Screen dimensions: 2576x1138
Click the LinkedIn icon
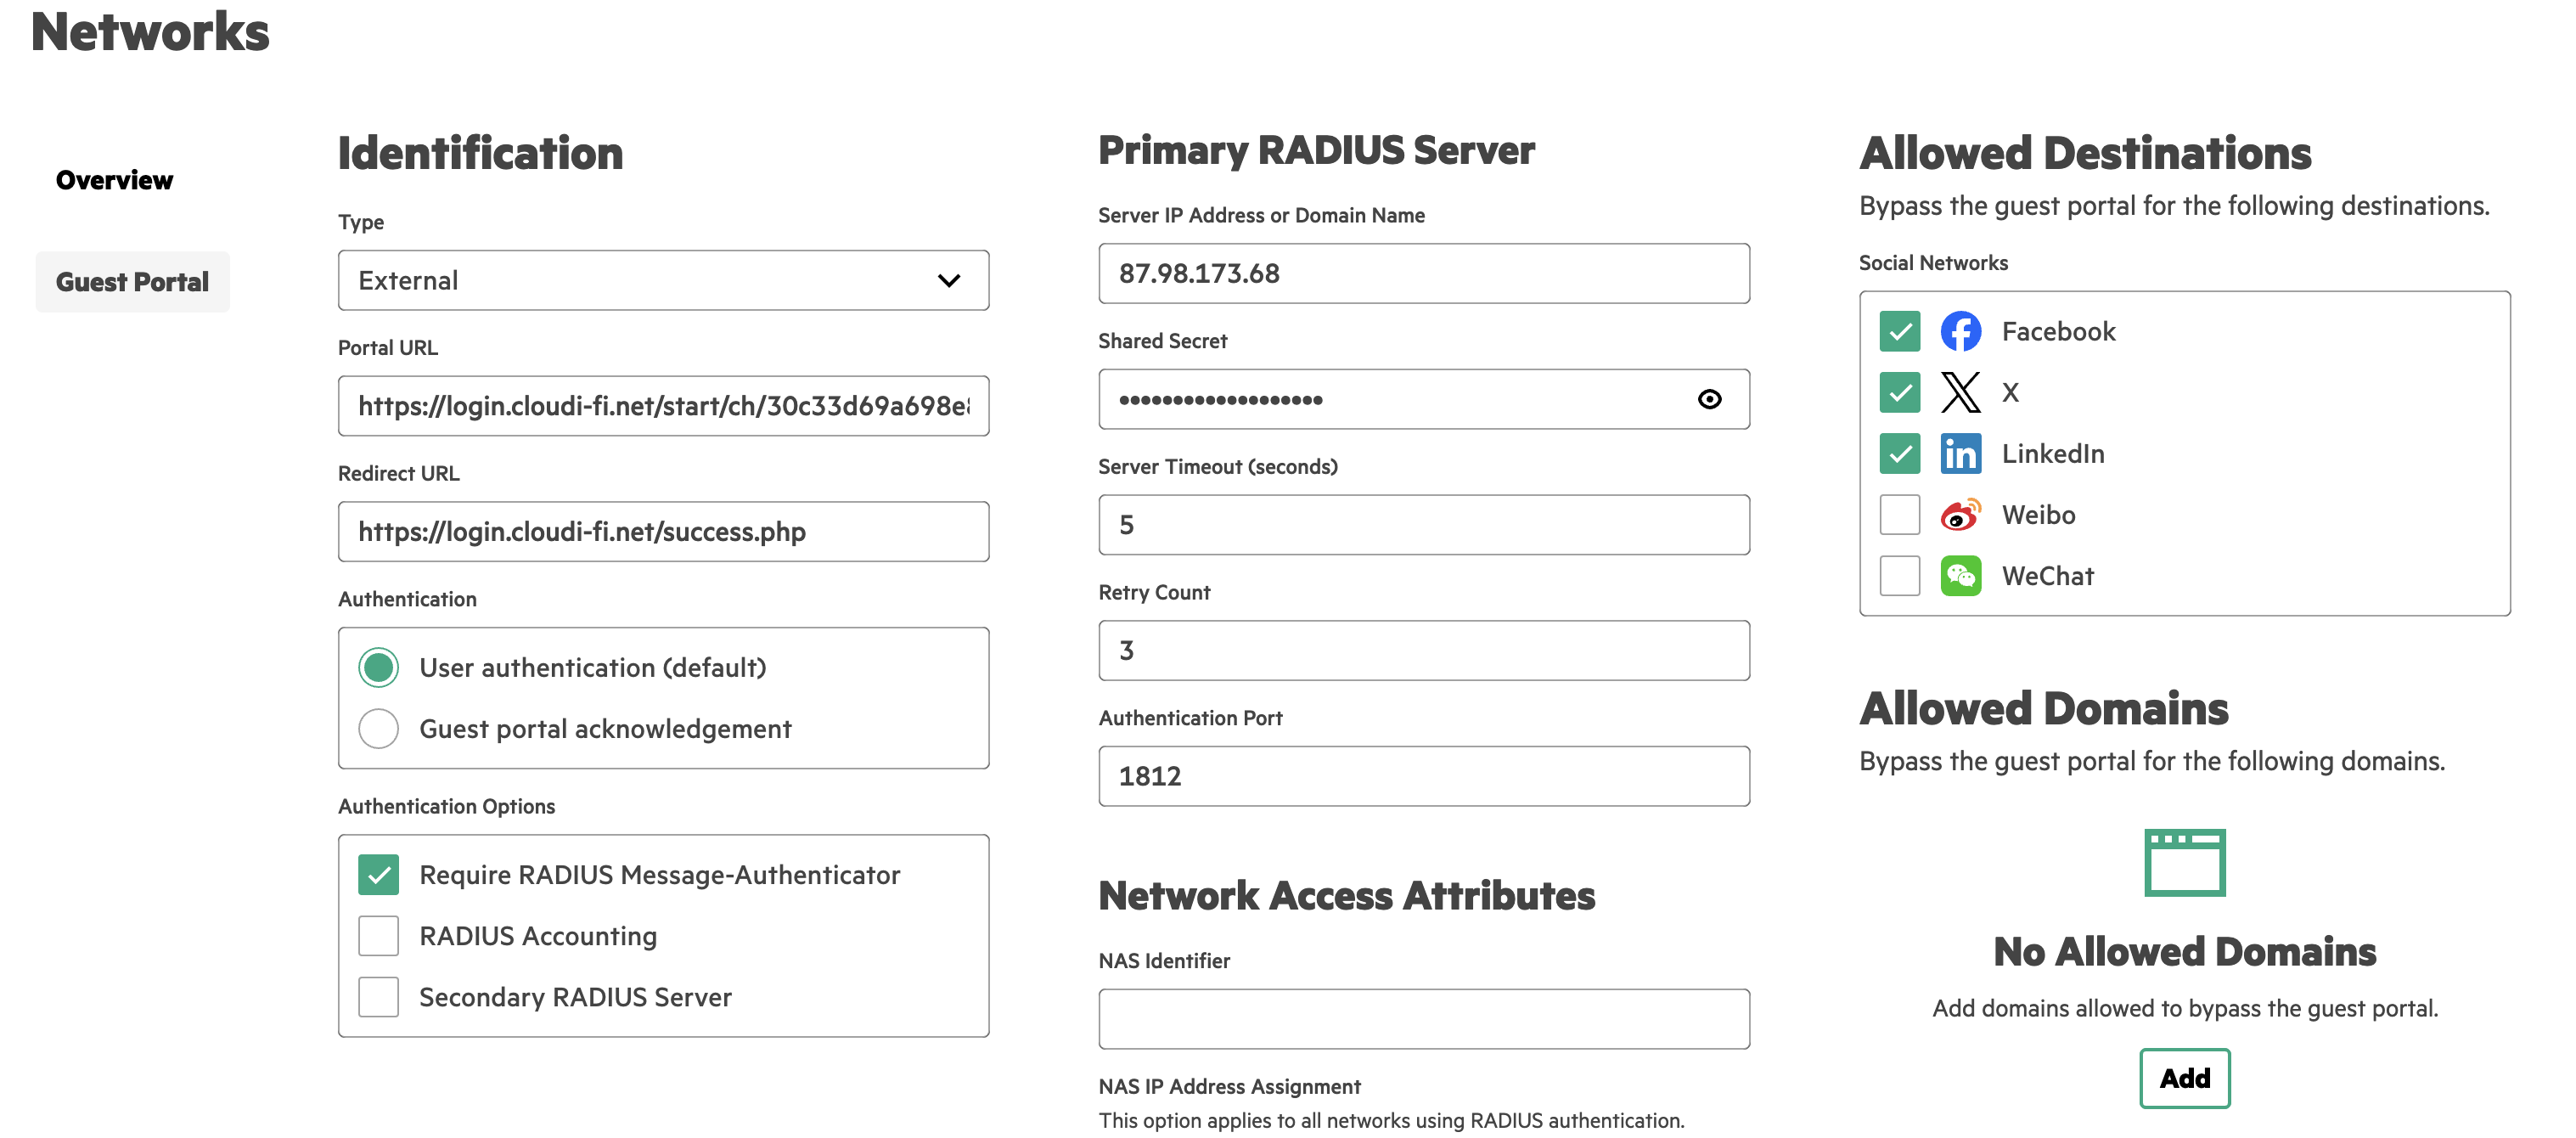[x=1962, y=453]
